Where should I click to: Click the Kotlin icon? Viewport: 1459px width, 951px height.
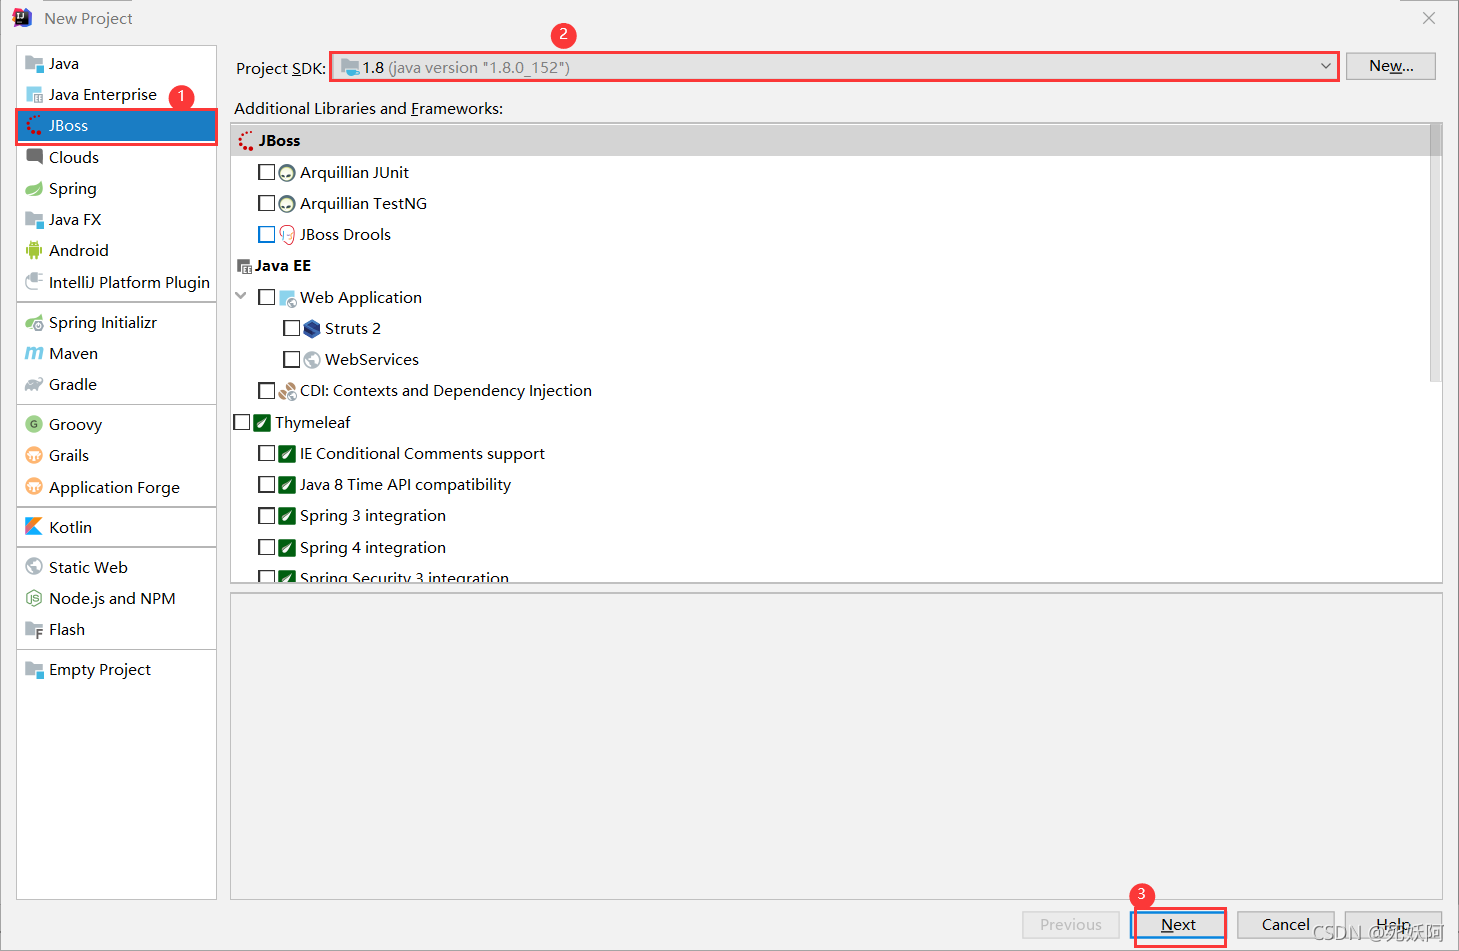(x=34, y=527)
